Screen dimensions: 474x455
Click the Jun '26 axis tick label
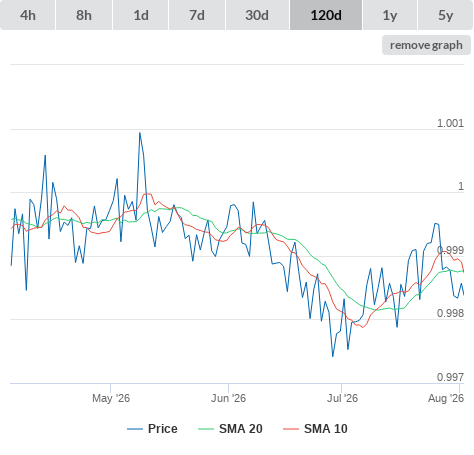(228, 398)
